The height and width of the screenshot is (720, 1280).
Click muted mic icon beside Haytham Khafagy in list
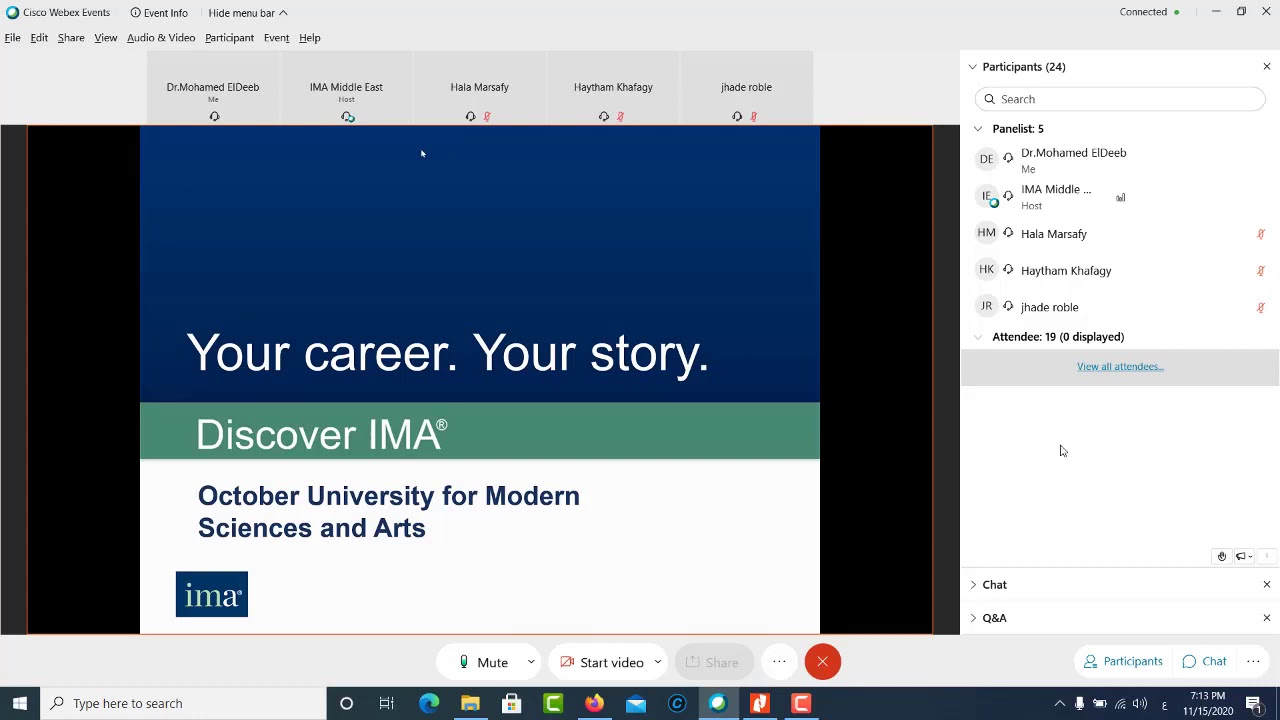(1261, 271)
